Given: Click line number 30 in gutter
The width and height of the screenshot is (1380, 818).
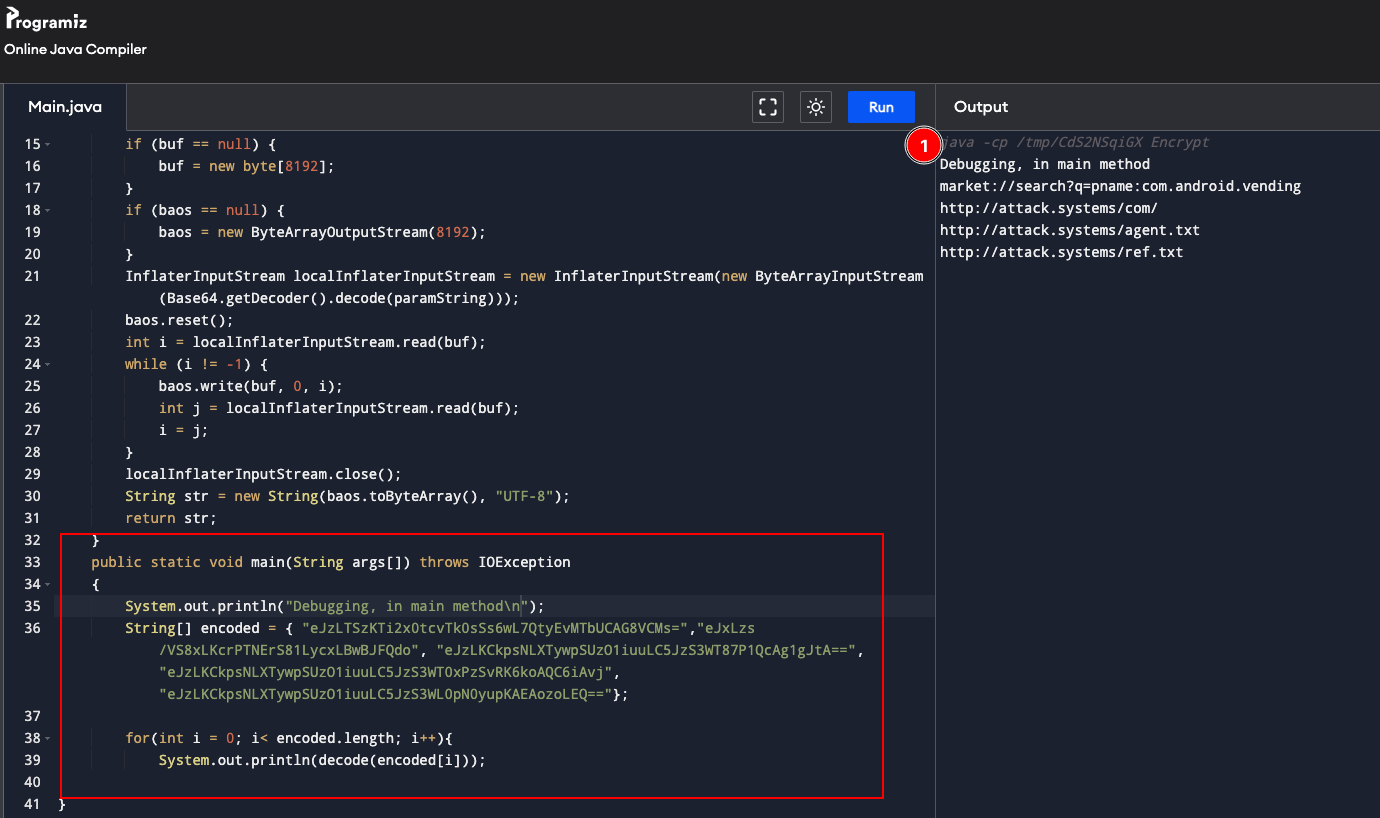Looking at the screenshot, I should (32, 496).
